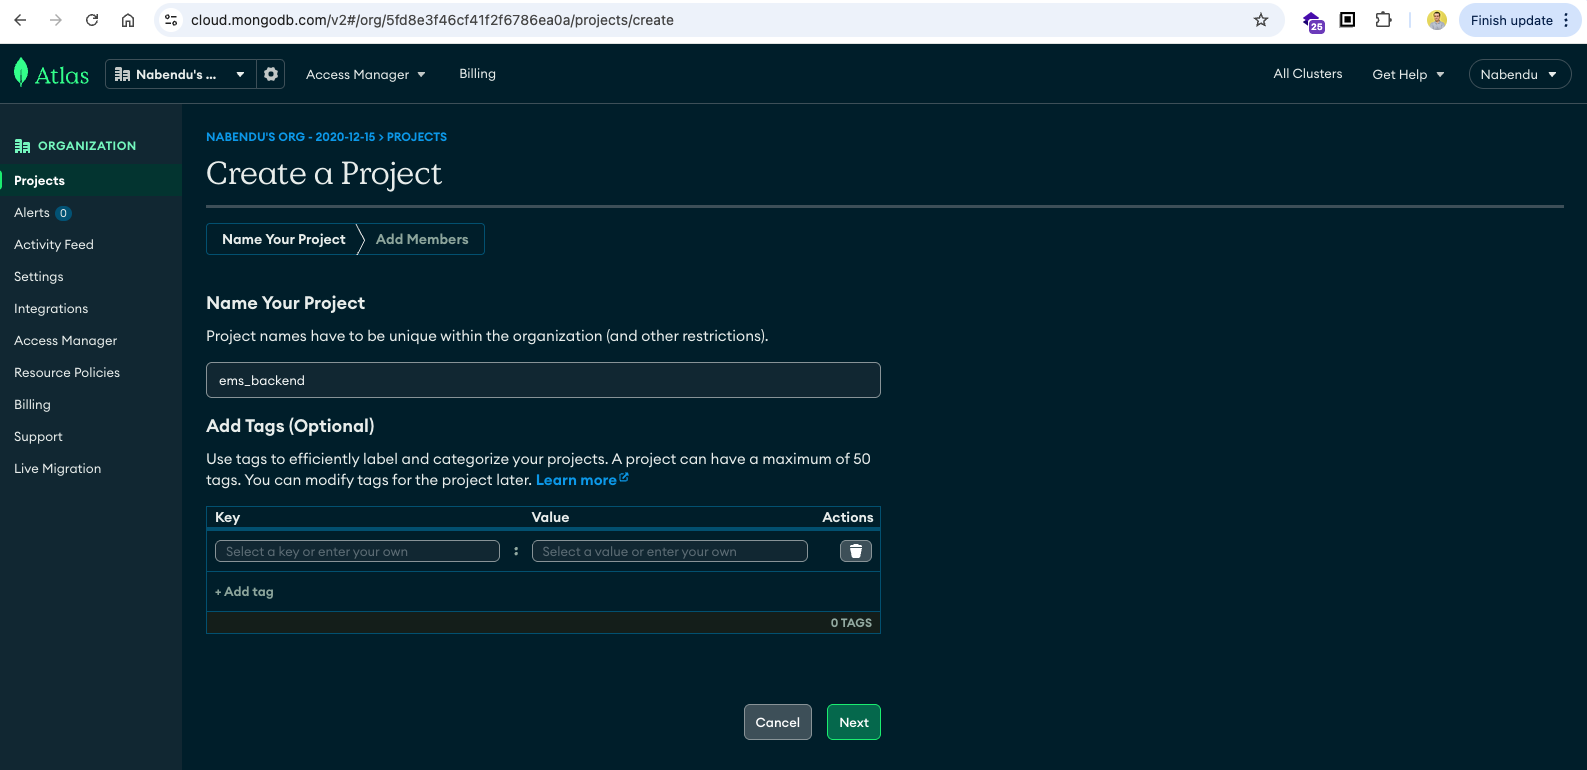Click the square extension icon next to badge
This screenshot has height=770, width=1587.
tap(1348, 20)
